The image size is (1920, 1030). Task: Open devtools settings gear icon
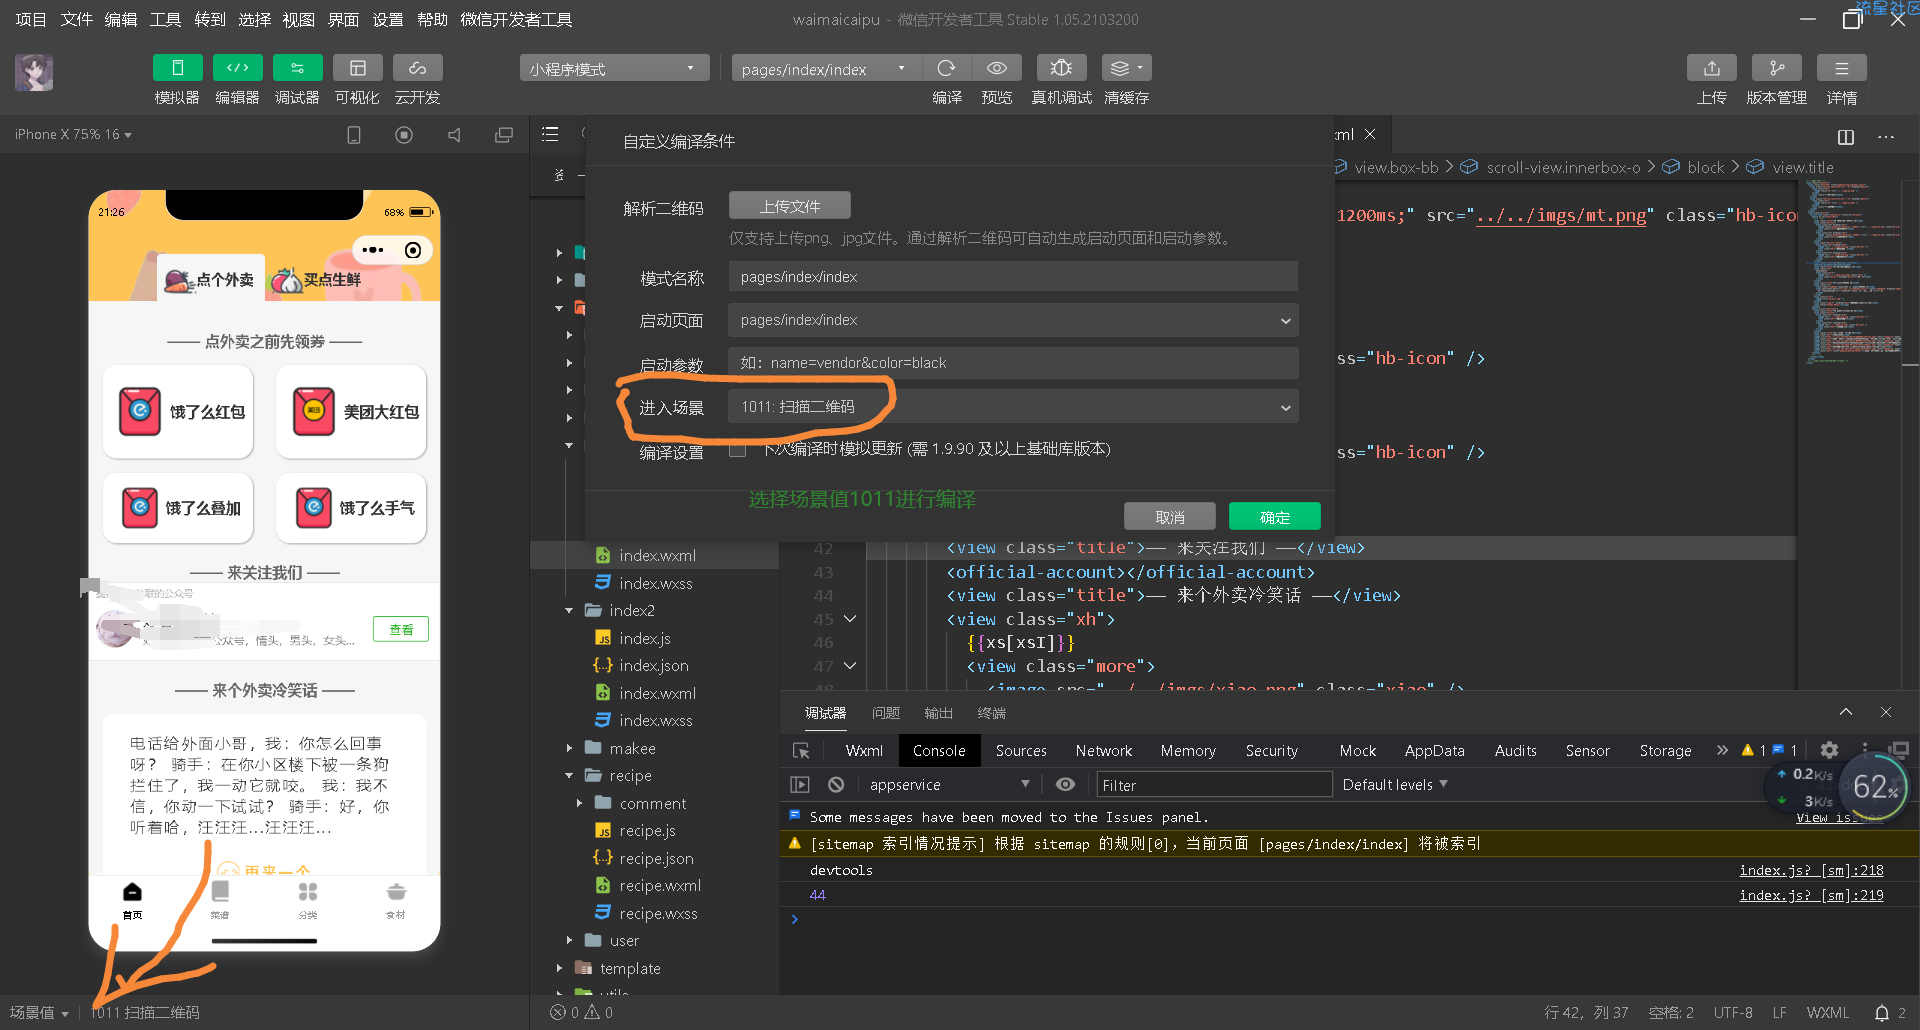[x=1829, y=750]
